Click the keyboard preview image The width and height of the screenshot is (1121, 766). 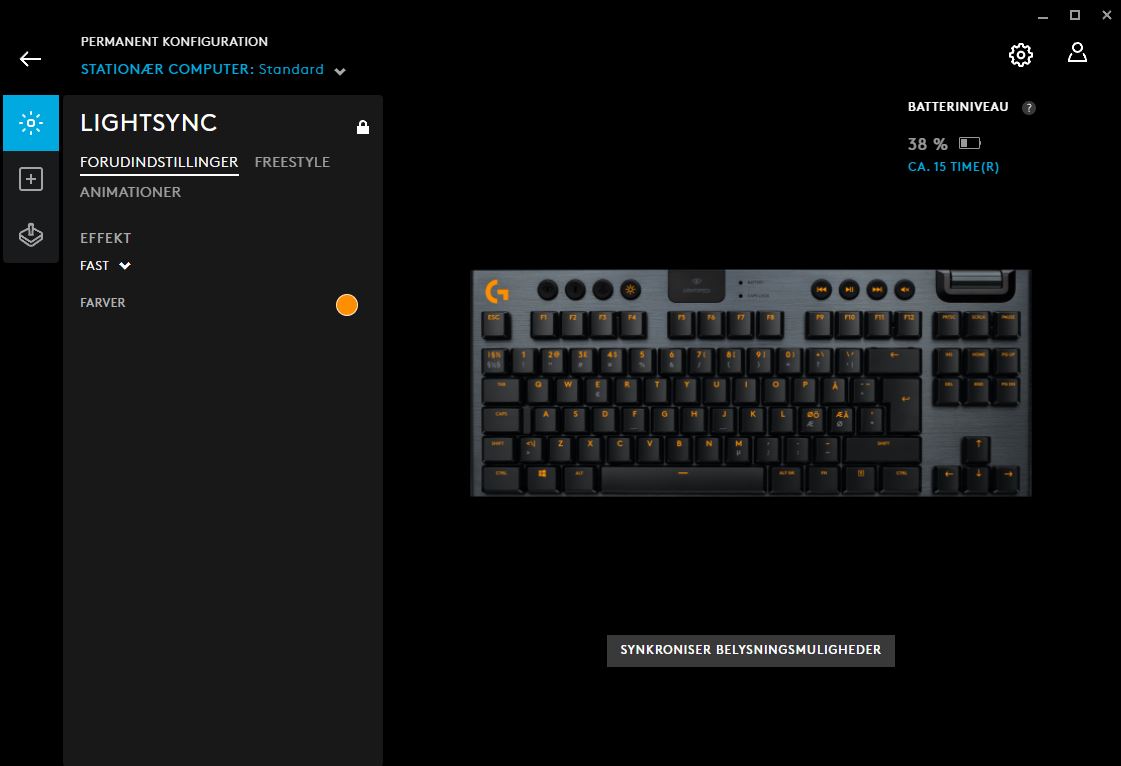[751, 383]
